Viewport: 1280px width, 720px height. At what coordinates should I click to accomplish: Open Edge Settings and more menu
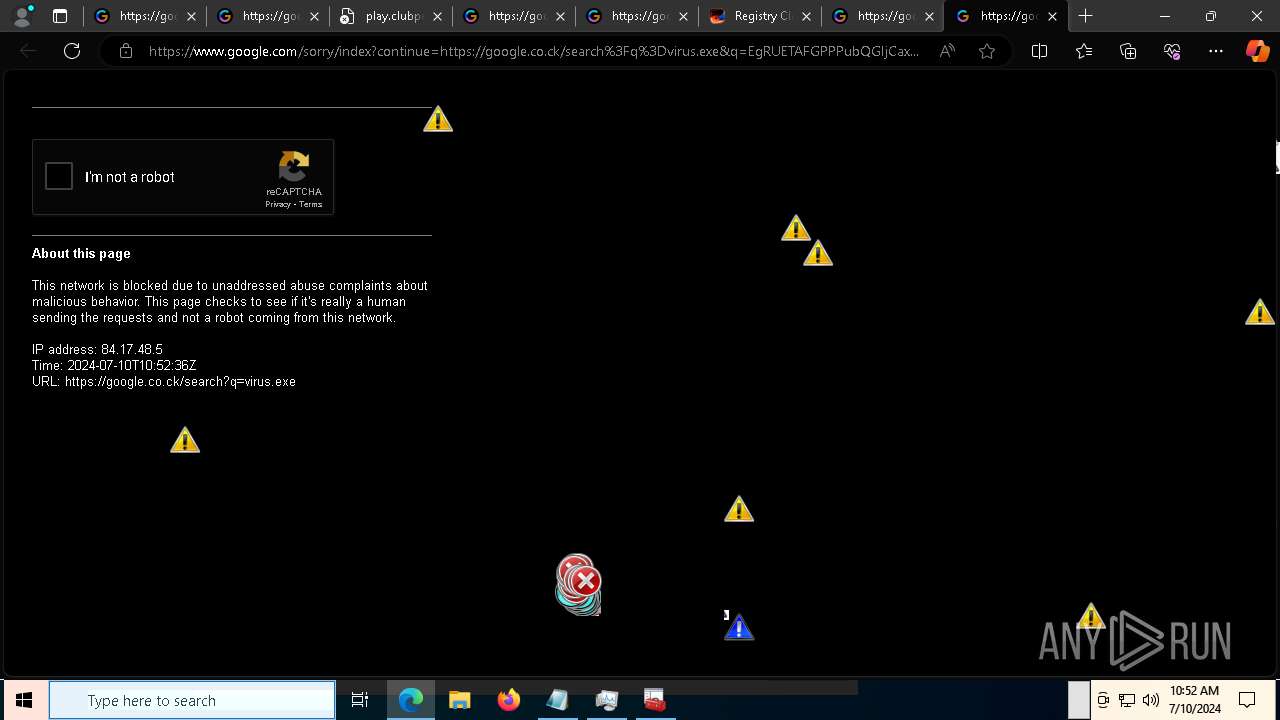[x=1216, y=51]
